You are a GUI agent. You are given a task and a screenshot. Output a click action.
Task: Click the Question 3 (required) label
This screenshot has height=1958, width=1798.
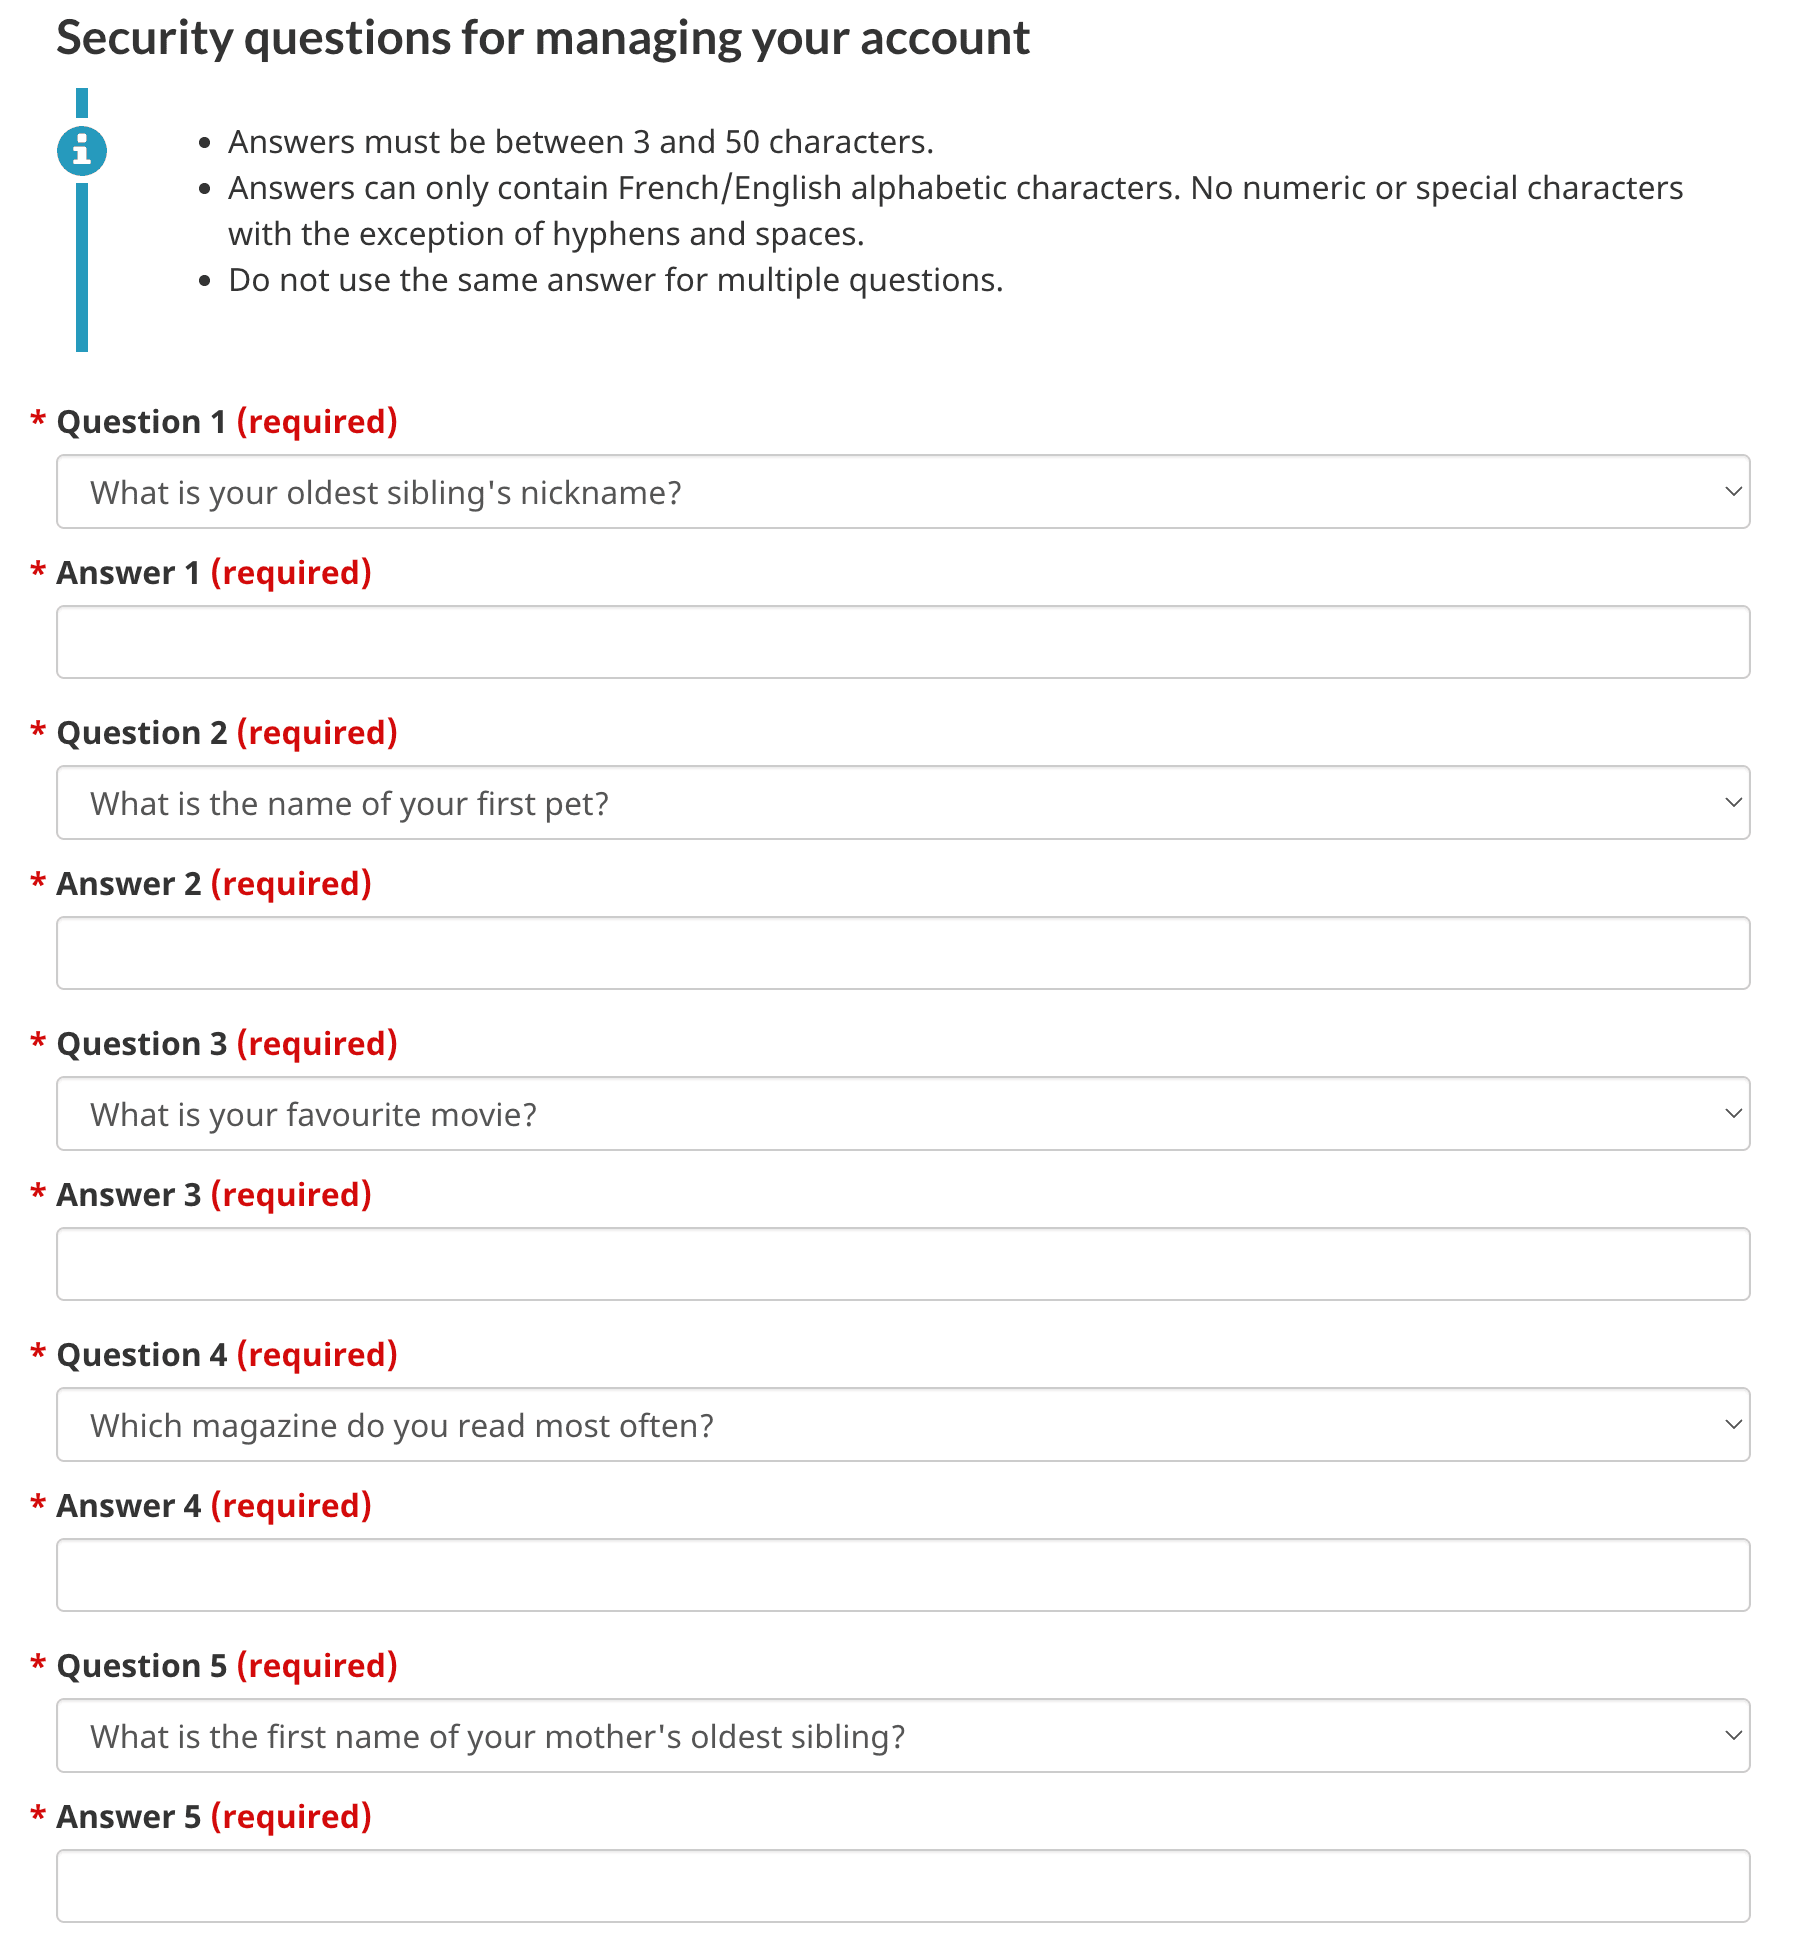(x=226, y=1044)
